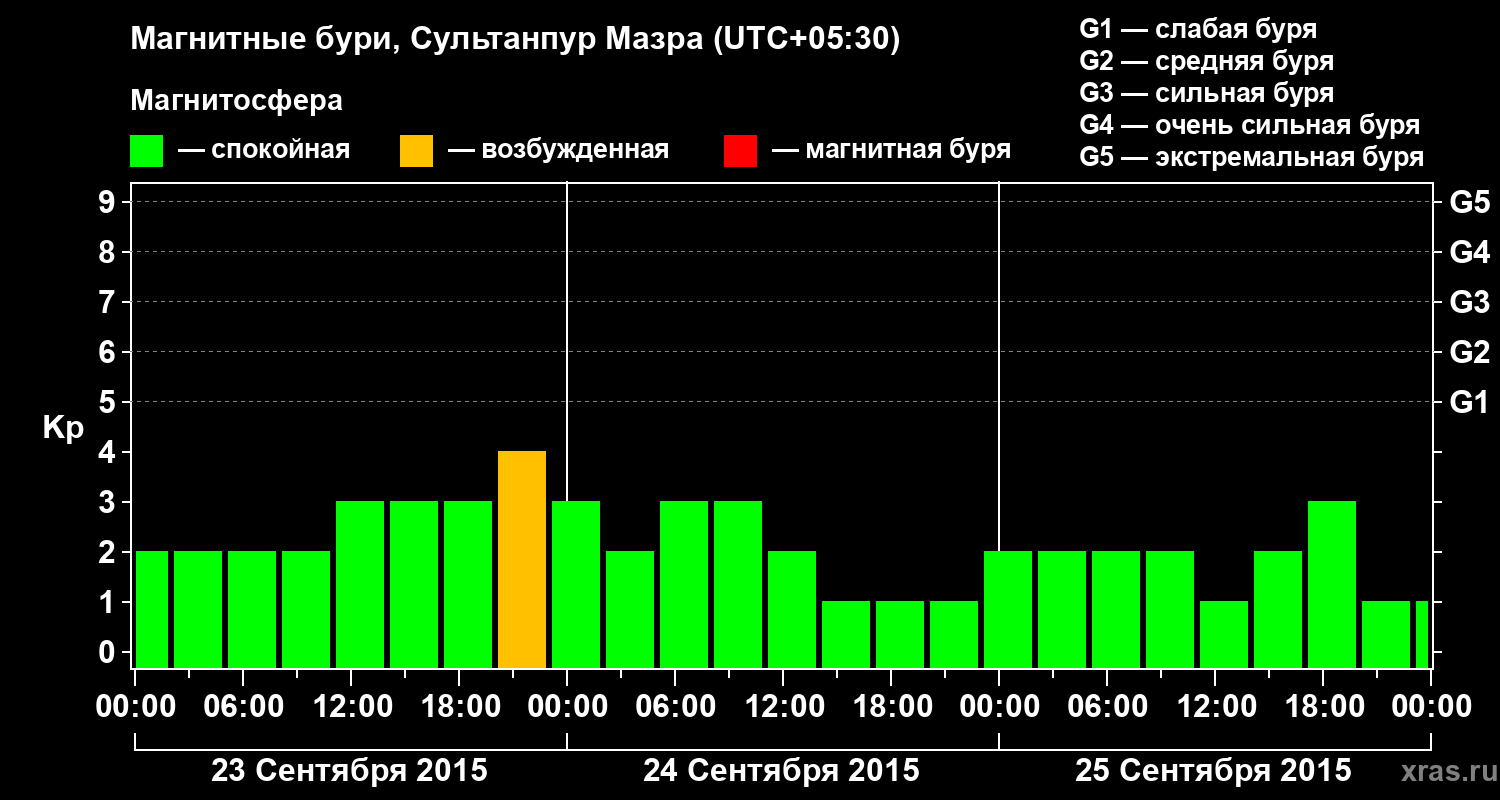This screenshot has width=1500, height=800.
Task: Click the 'G4' label on right axis
Action: tap(1470, 253)
